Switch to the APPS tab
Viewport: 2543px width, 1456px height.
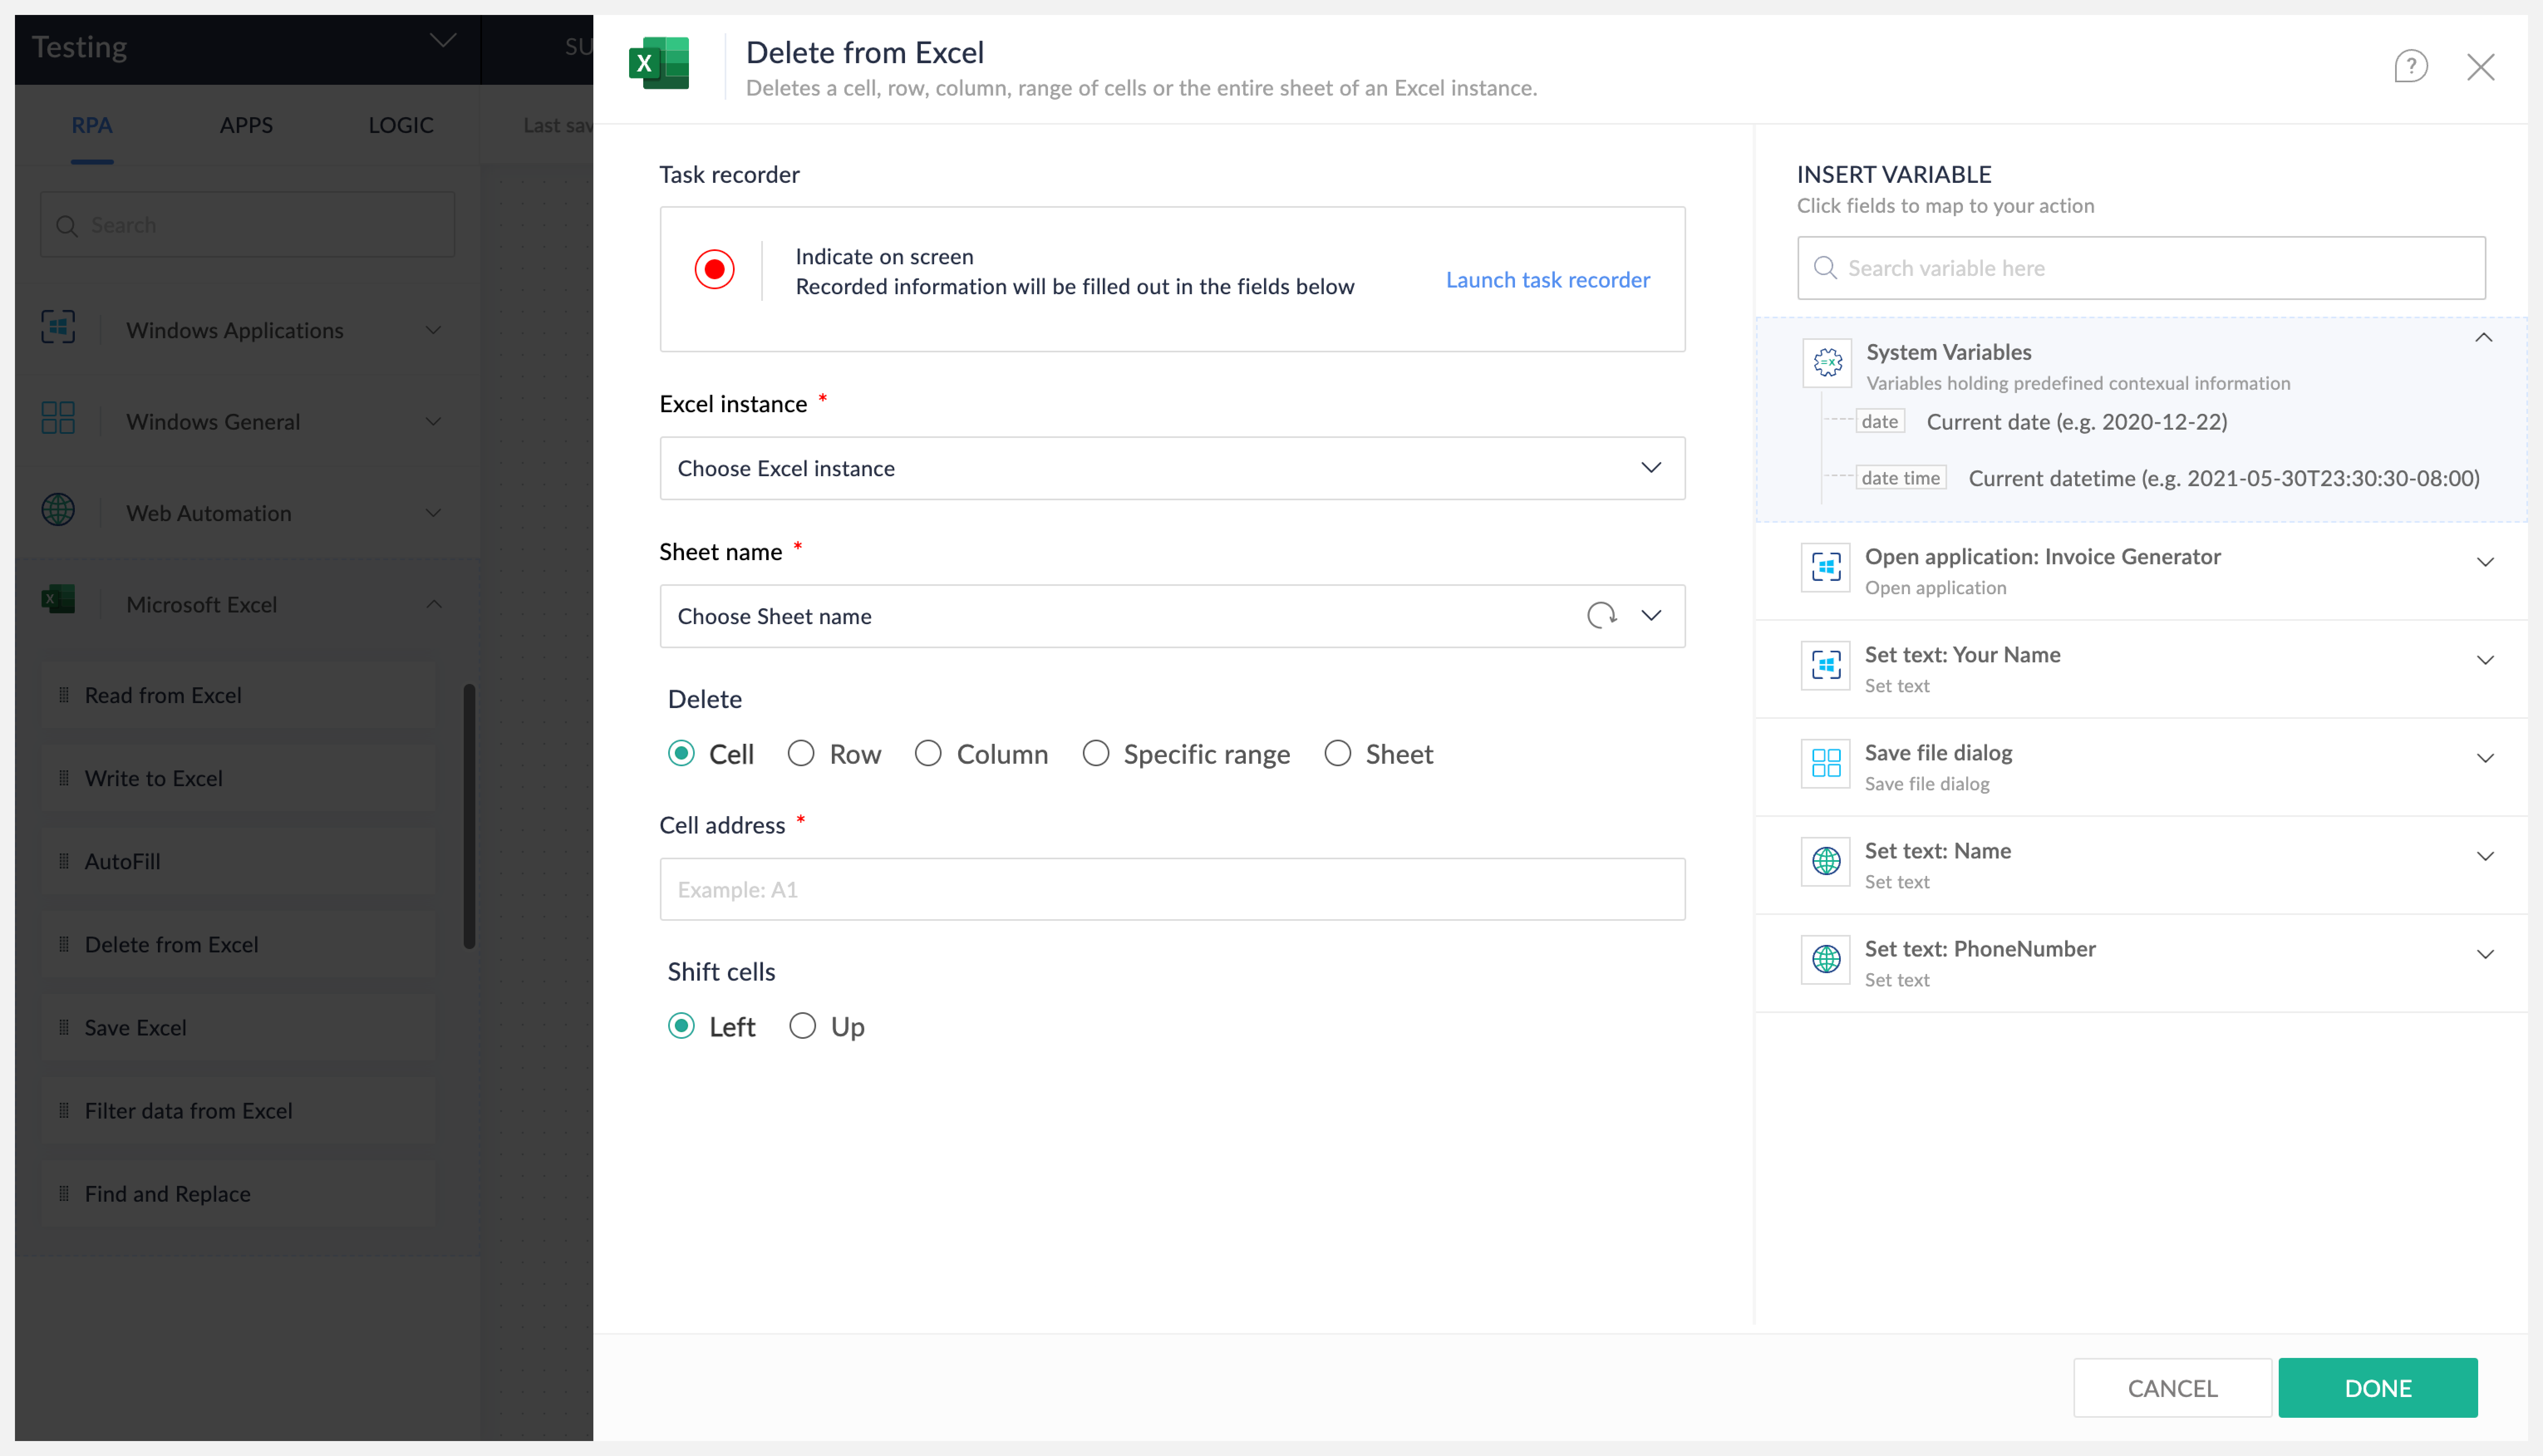(246, 125)
